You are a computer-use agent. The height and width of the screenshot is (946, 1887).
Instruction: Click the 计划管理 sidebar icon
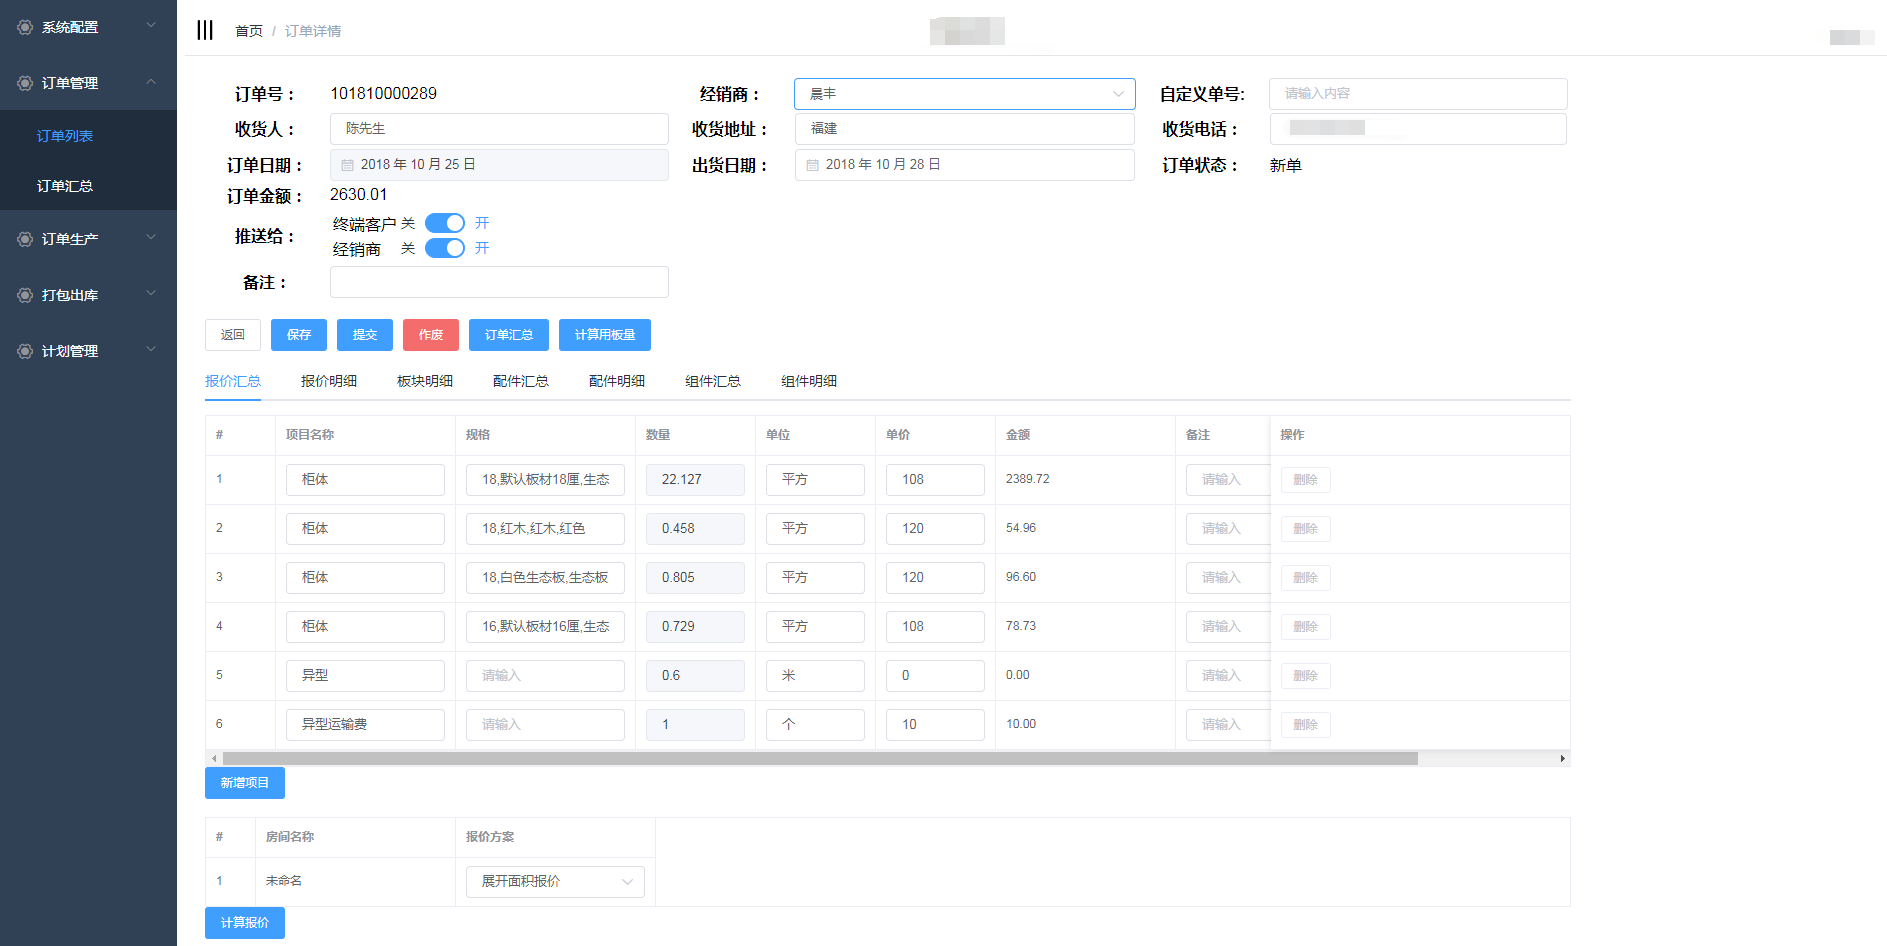(x=25, y=351)
